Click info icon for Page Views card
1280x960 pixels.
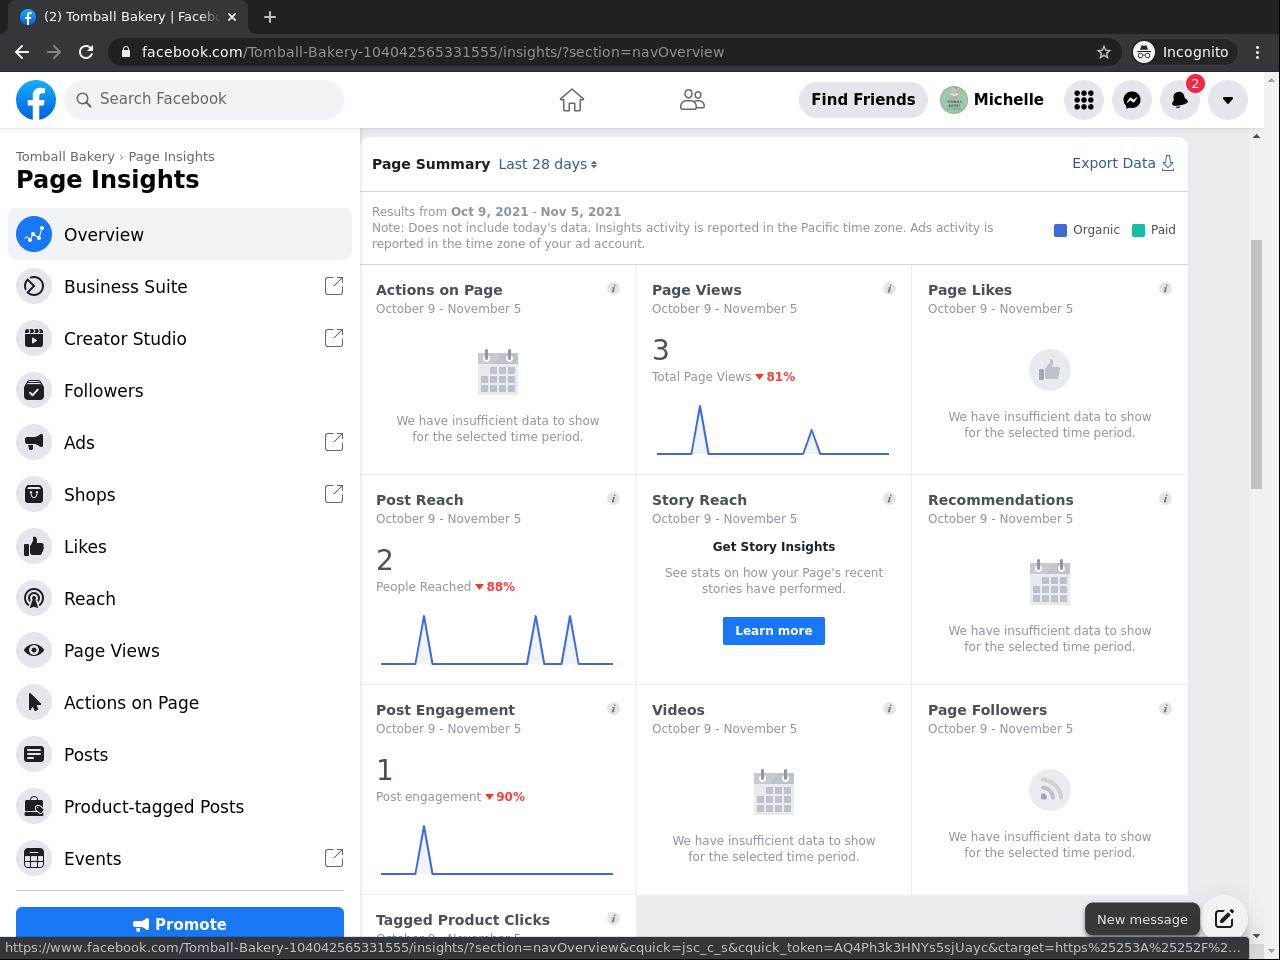click(889, 289)
